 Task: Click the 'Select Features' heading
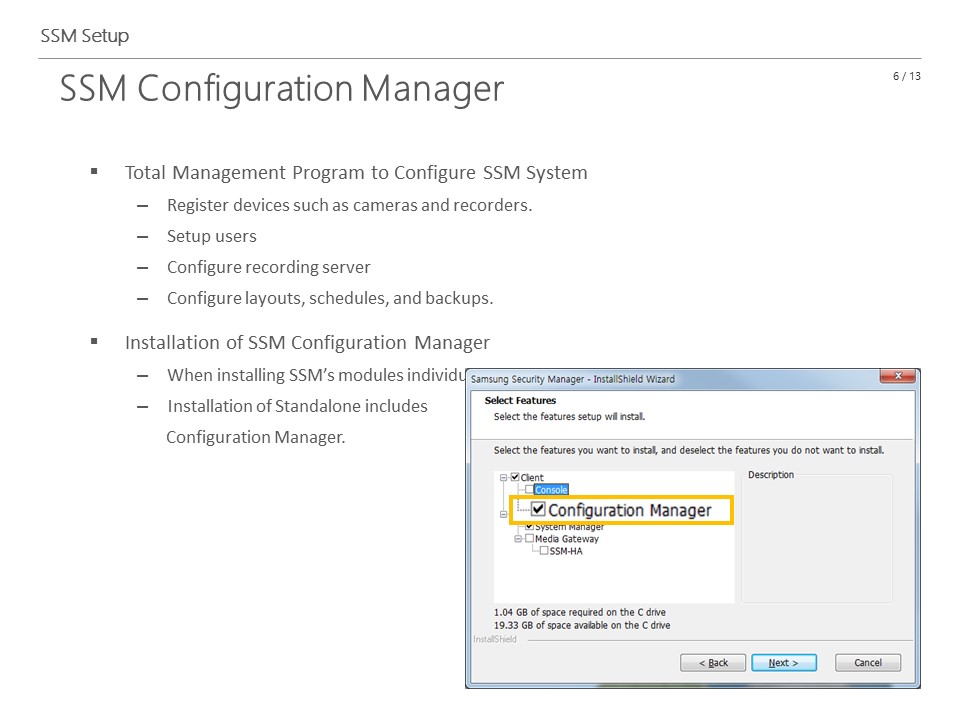coord(520,400)
